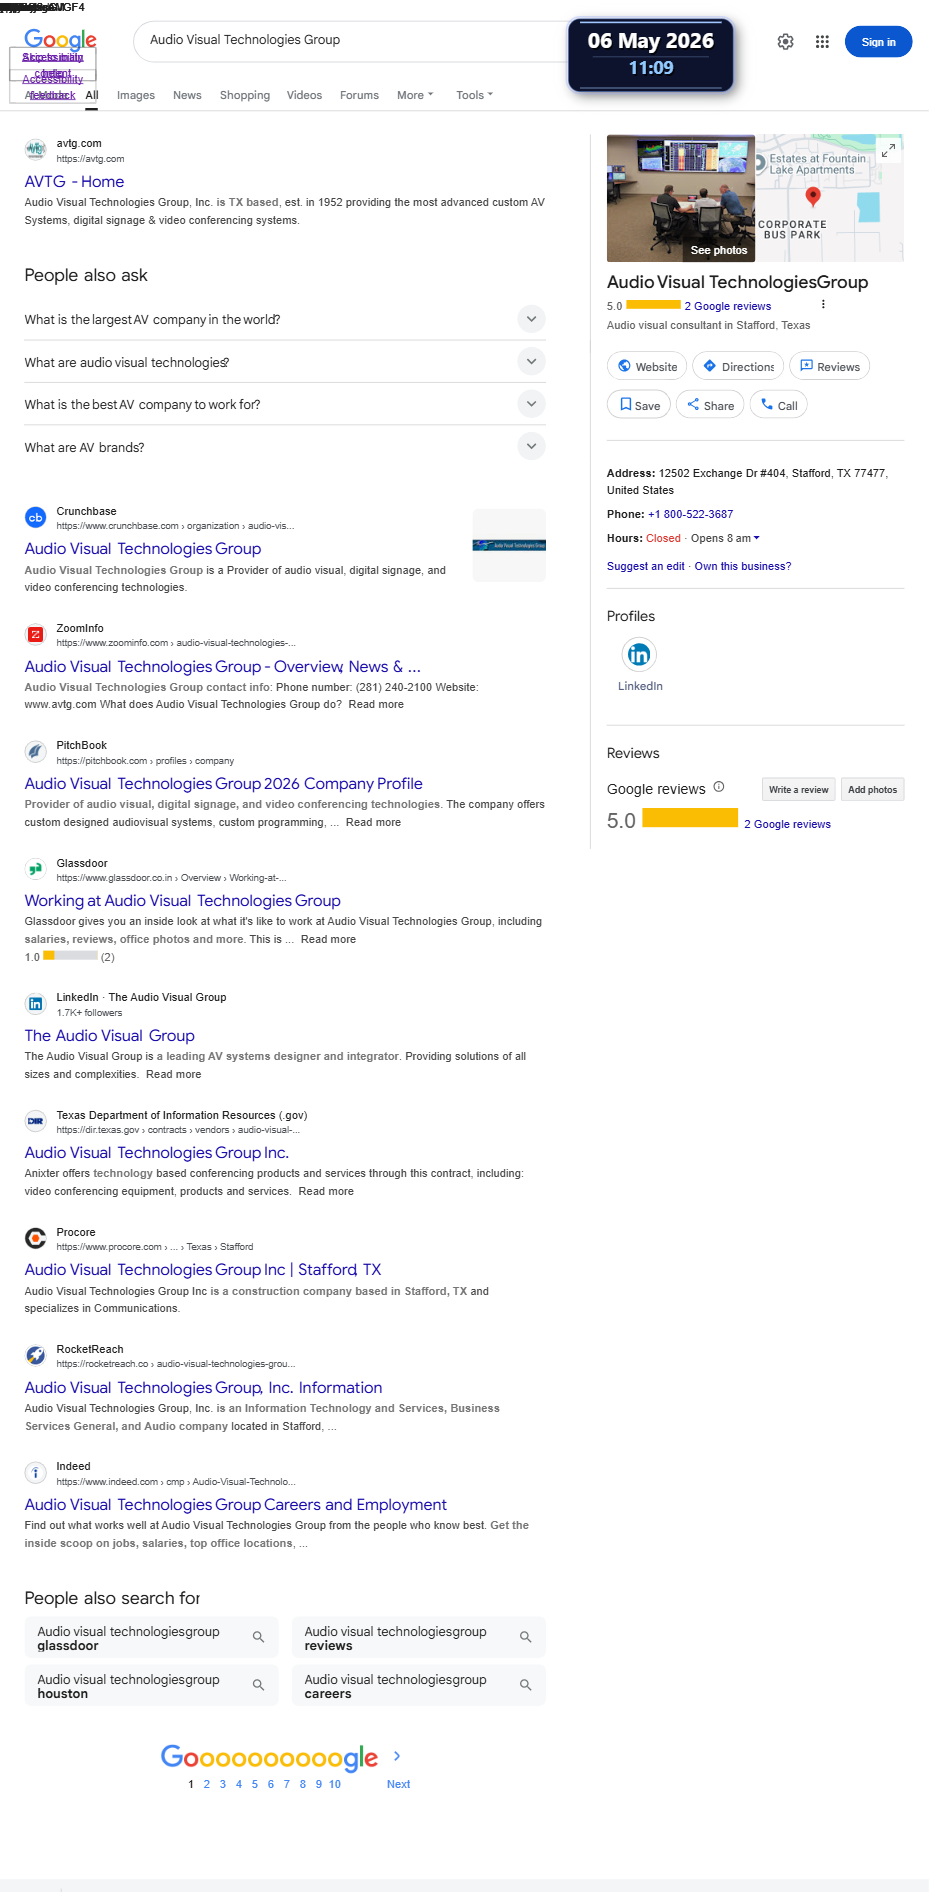Click the ZoomInfo favicon icon
Viewport: 940px width, 1892px height.
click(x=36, y=634)
